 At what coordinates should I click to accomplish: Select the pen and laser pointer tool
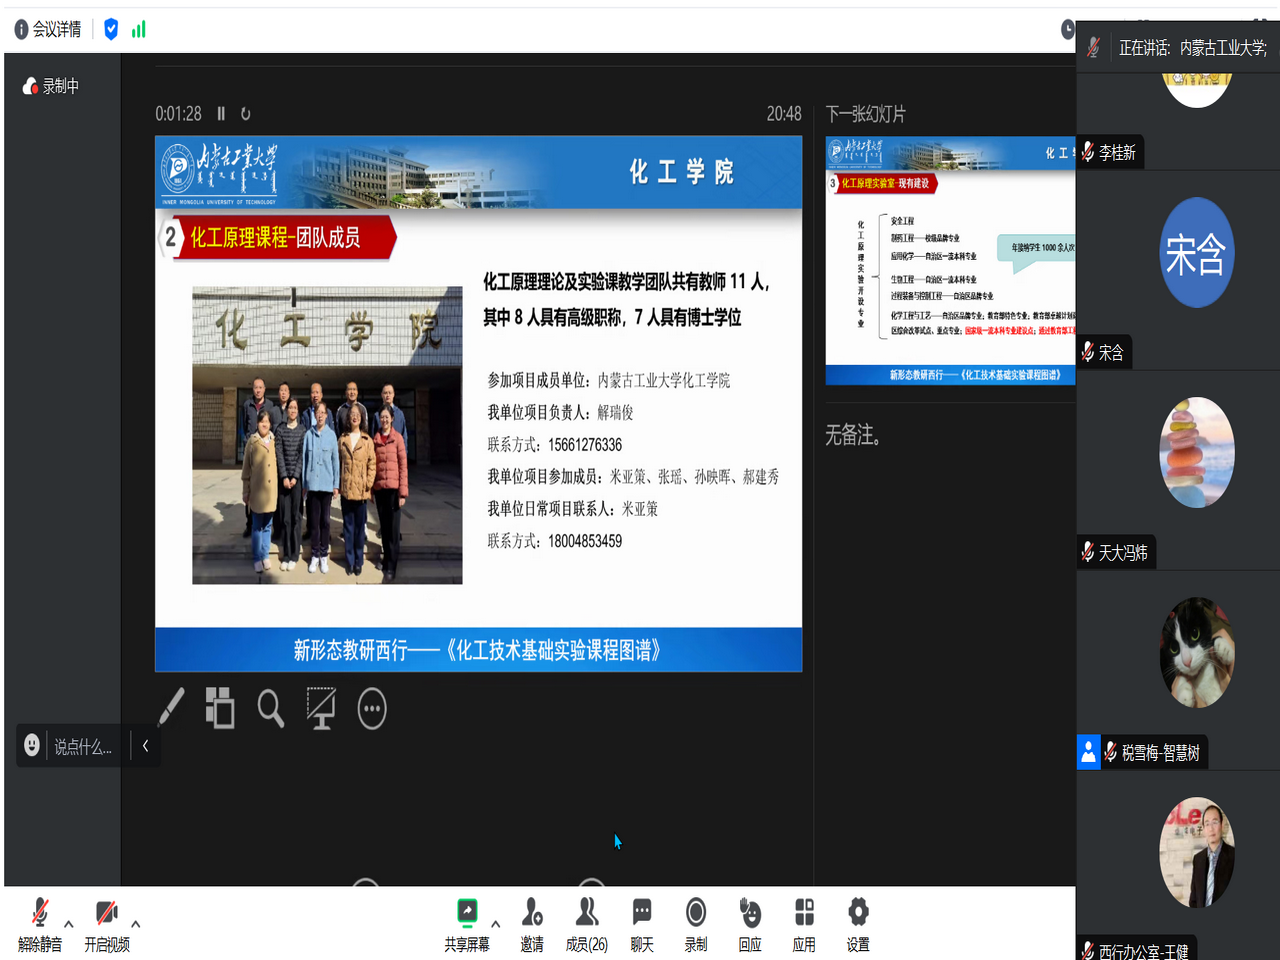[171, 708]
